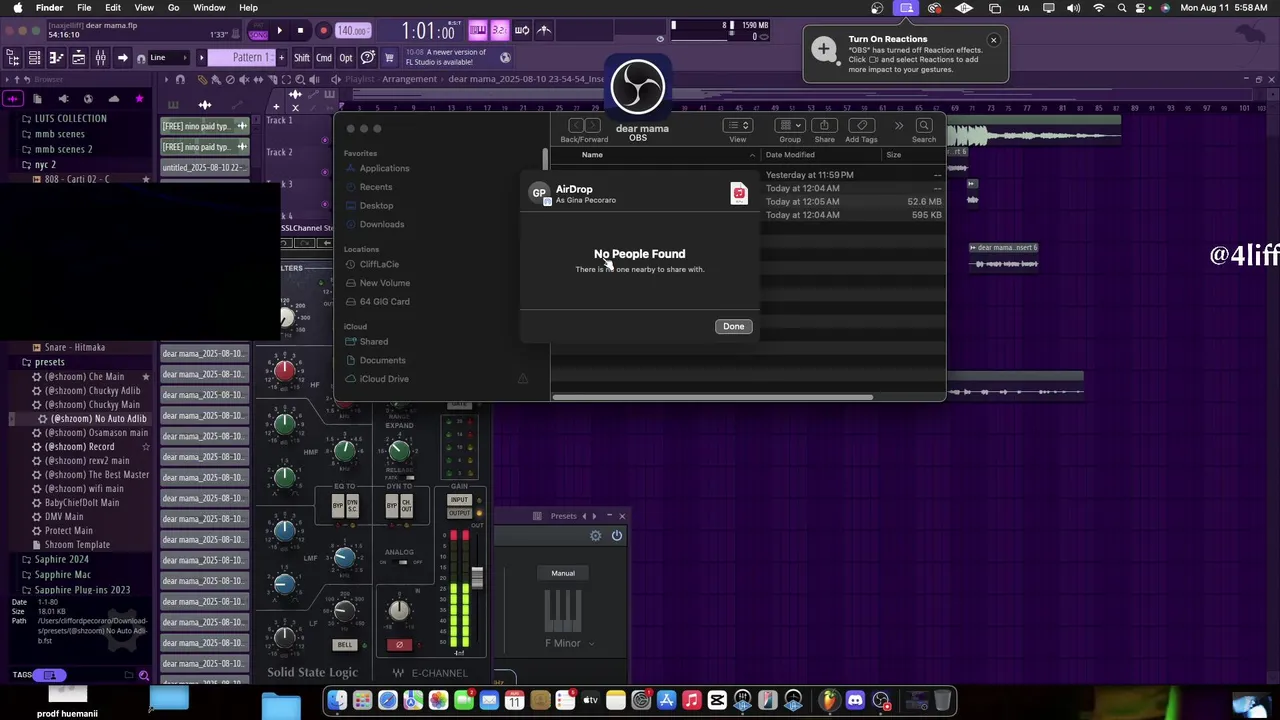The image size is (1280, 720).
Task: Toggle SSL phase invert Ø button
Action: coord(398,645)
